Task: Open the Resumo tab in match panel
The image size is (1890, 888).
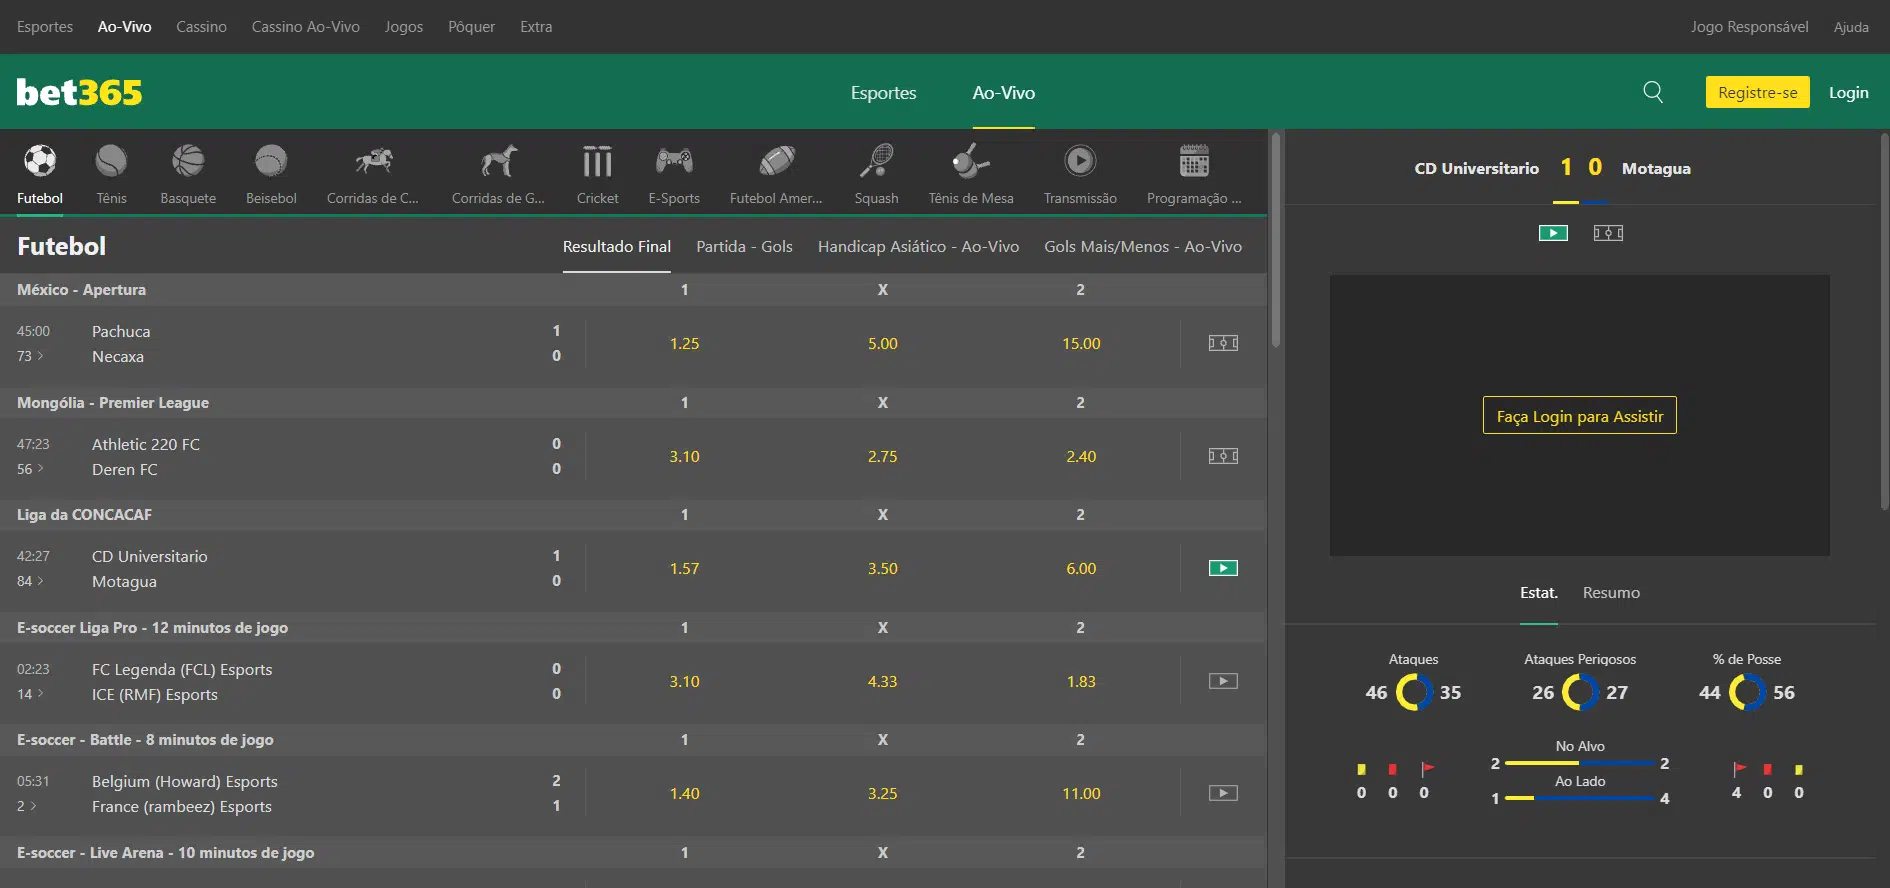Action: [1611, 592]
